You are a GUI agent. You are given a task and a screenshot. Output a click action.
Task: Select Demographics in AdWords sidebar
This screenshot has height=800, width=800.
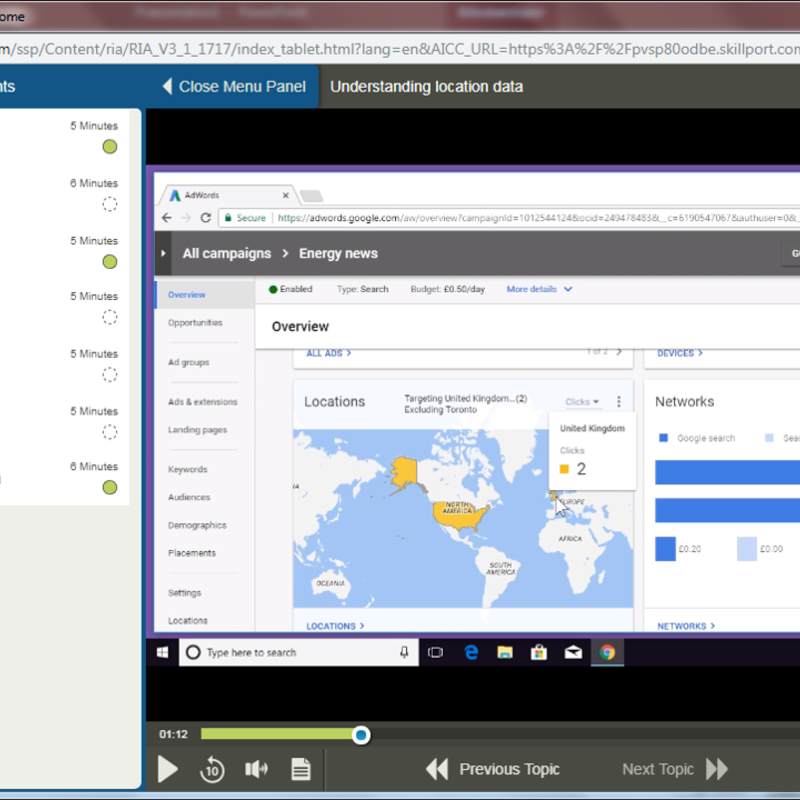(197, 526)
